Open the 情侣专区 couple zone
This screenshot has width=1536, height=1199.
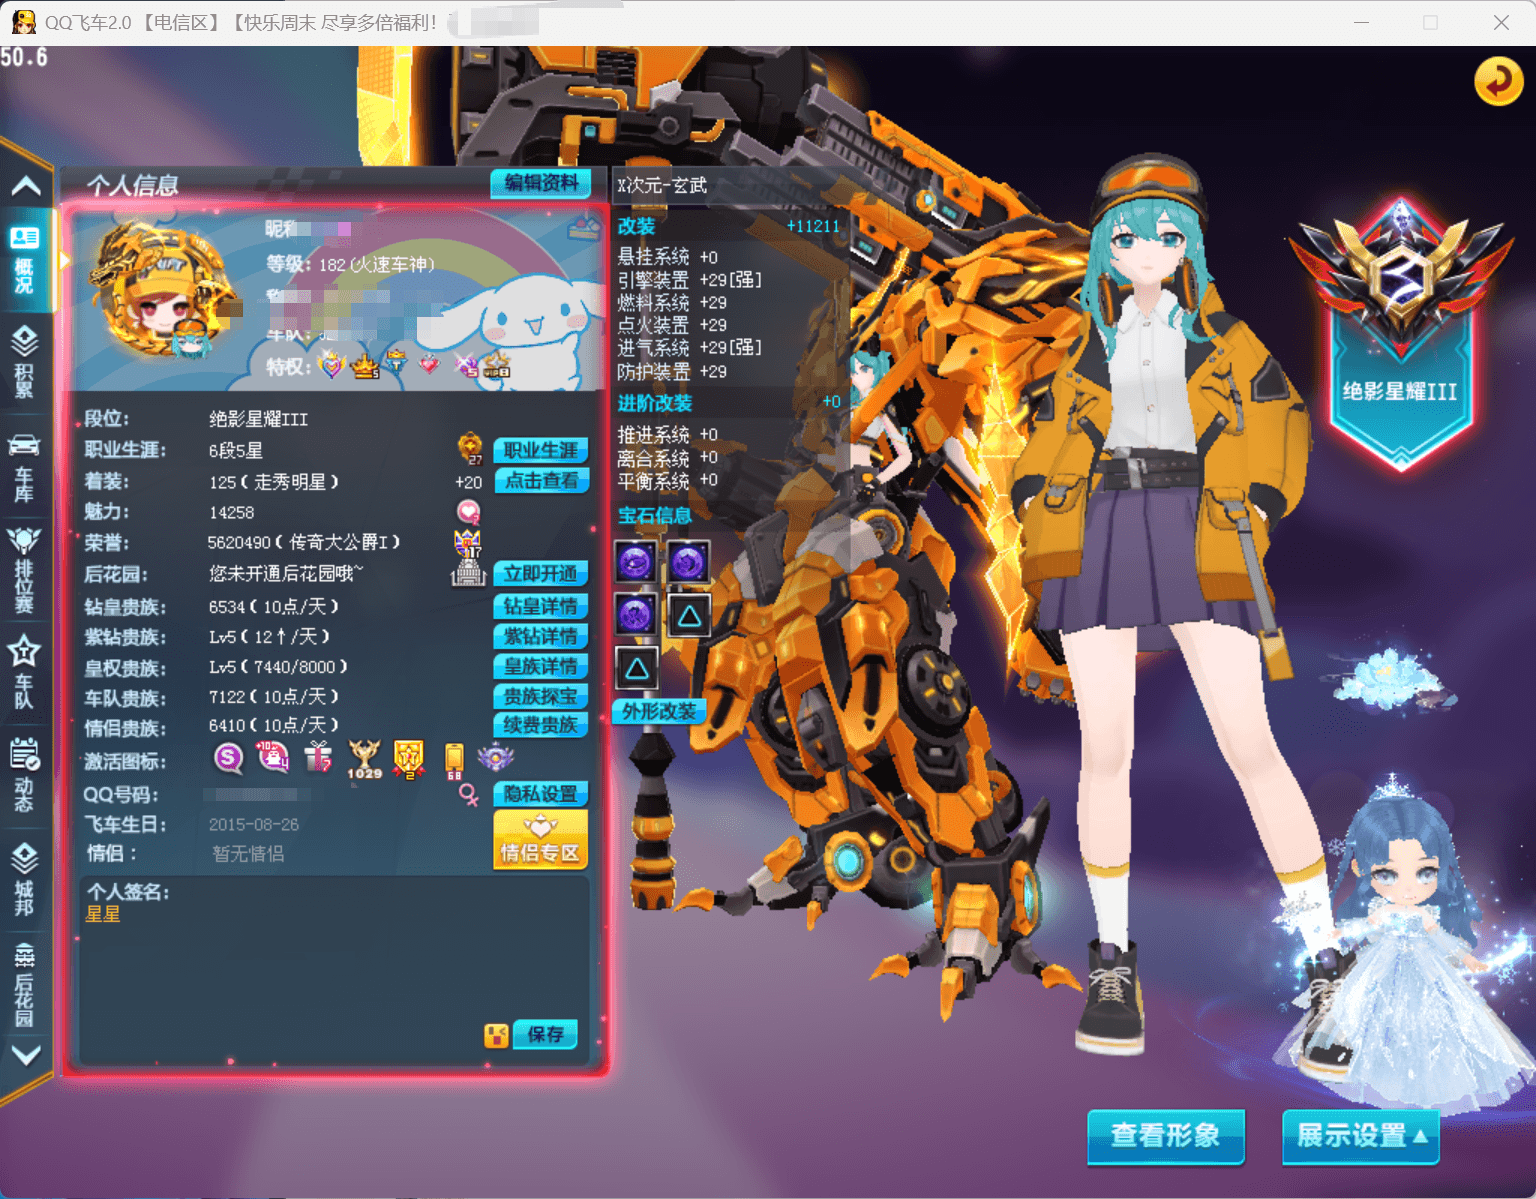coord(540,839)
